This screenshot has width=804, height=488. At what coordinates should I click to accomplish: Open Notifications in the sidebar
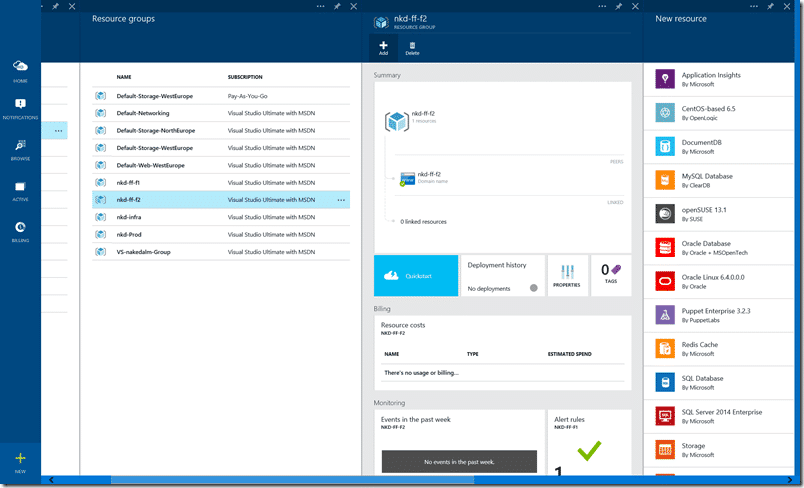tap(20, 109)
